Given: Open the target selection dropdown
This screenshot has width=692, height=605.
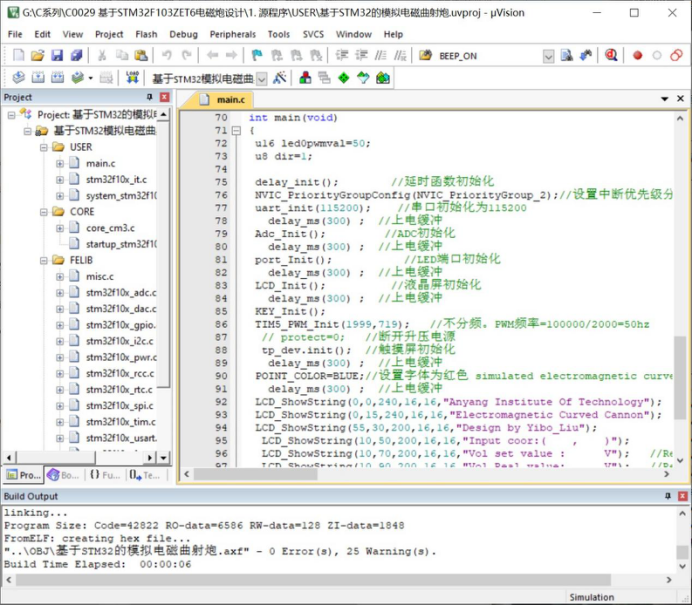Looking at the screenshot, I should (x=262, y=79).
